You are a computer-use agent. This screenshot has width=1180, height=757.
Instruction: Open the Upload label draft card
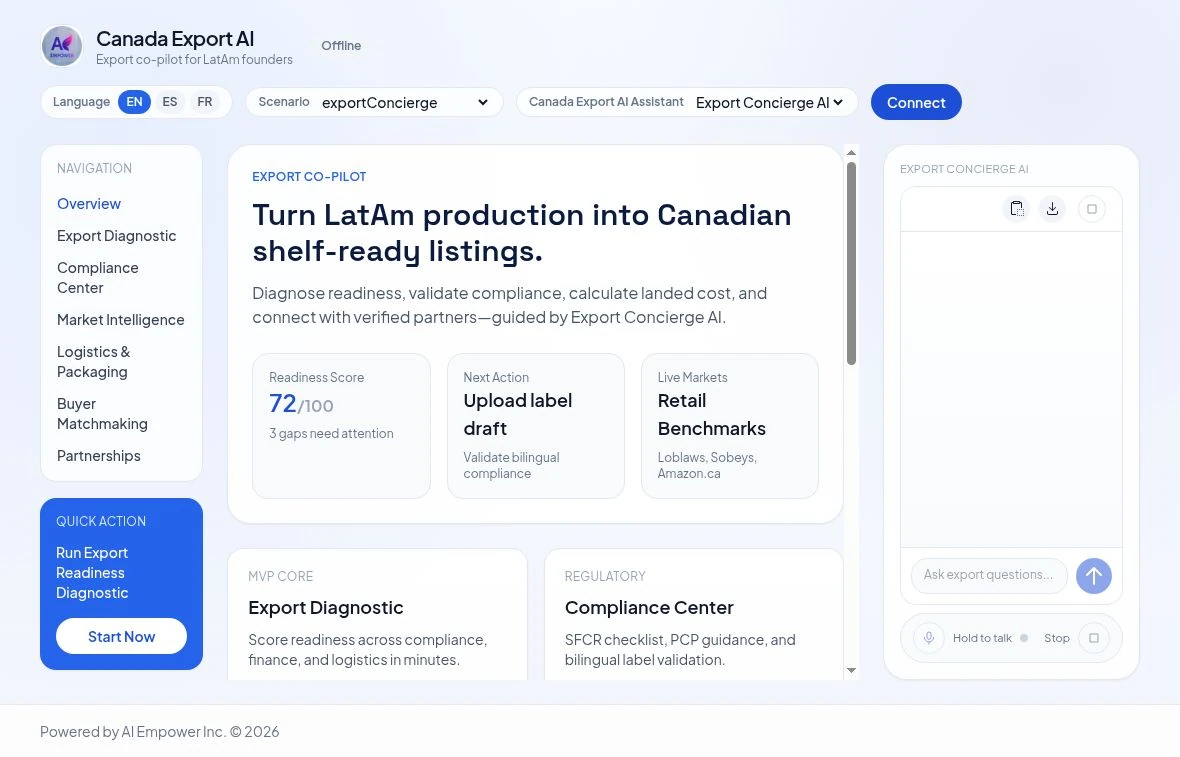click(536, 426)
